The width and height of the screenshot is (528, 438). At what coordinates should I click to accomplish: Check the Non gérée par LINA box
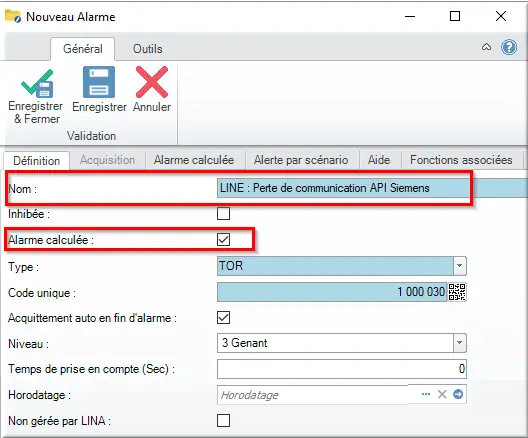coord(224,420)
